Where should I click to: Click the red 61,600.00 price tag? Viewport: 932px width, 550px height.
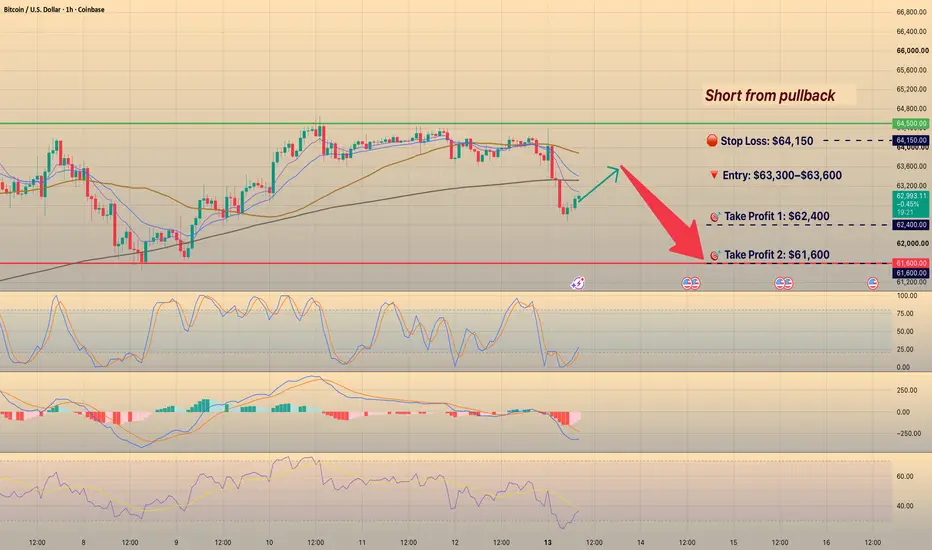(x=911, y=263)
